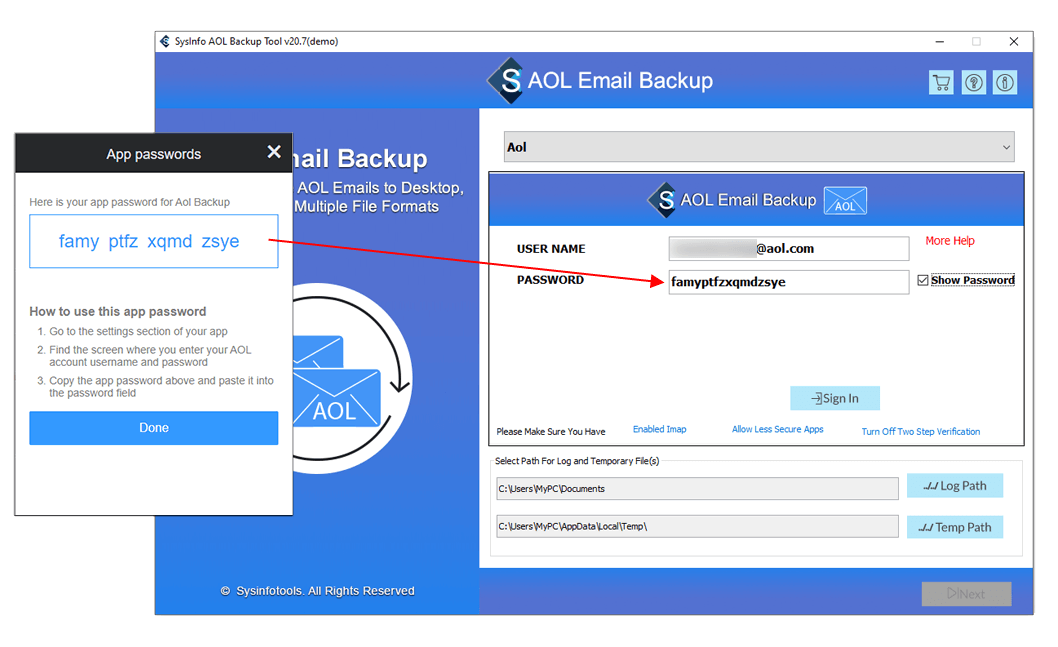Click the More Help link

pyautogui.click(x=949, y=240)
